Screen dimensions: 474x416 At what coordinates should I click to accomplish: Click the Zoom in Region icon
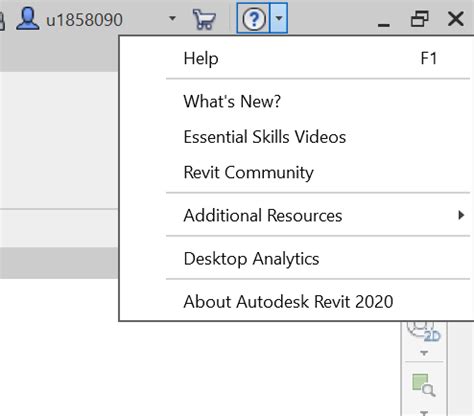(424, 385)
